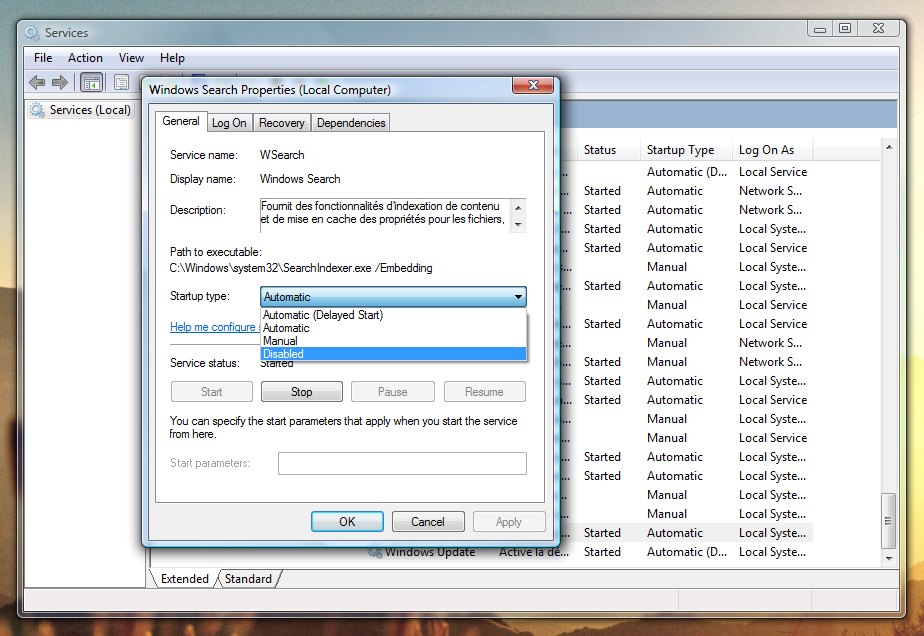Select the Standard view tab
The image size is (924, 636).
[x=248, y=579]
